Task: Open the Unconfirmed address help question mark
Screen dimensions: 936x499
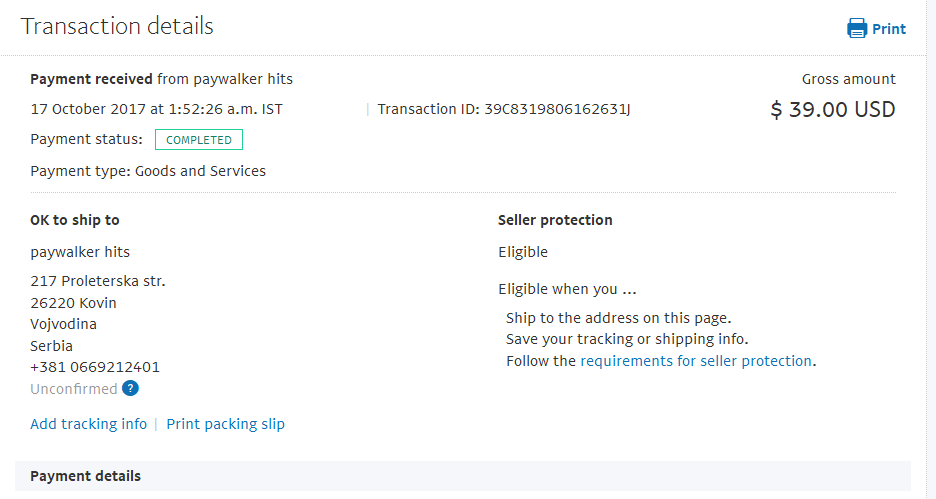Action: tap(130, 389)
